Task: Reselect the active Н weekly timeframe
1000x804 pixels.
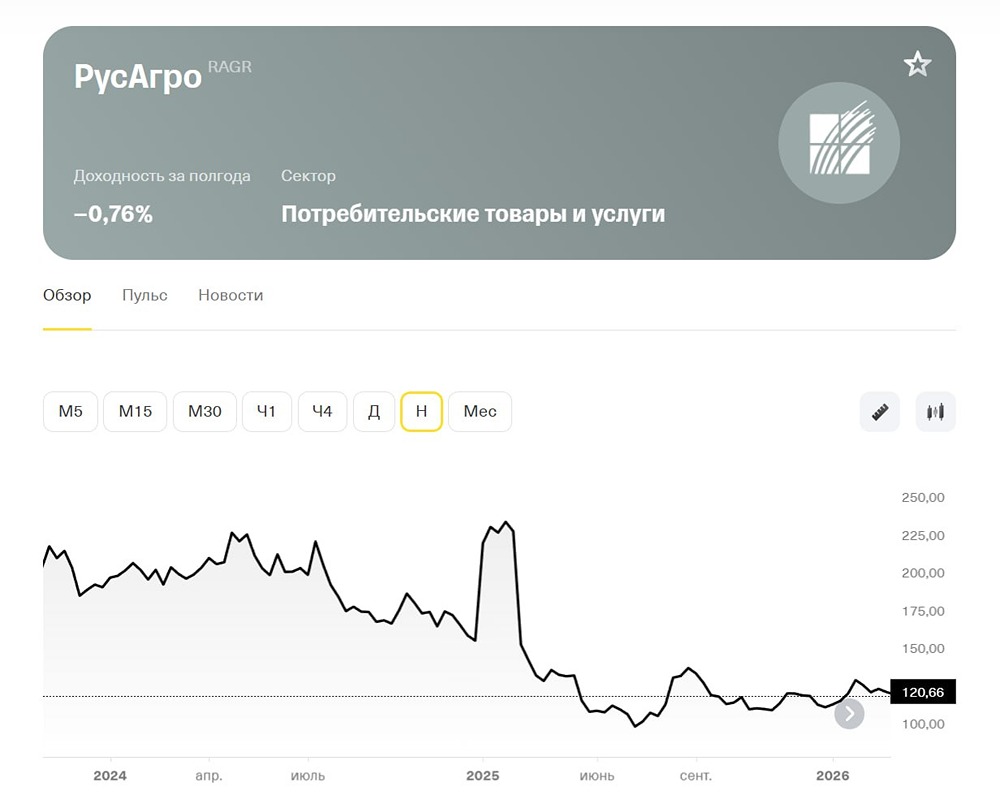Action: pyautogui.click(x=421, y=411)
